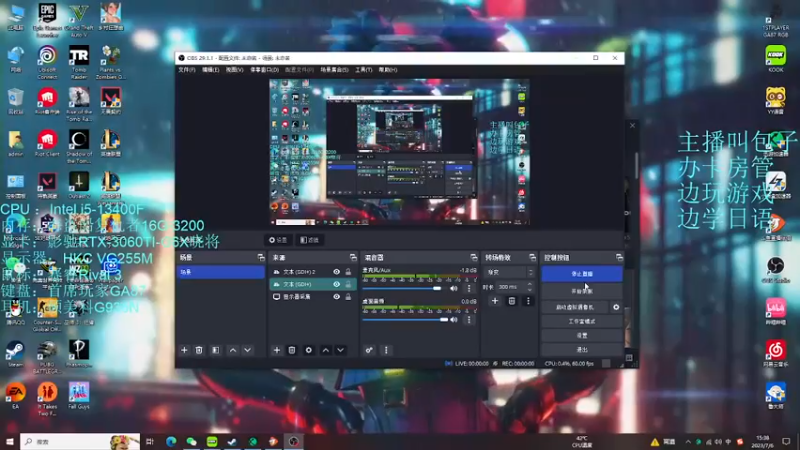
Task: Decrease transition duration spinner down arrow
Action: coord(530,290)
